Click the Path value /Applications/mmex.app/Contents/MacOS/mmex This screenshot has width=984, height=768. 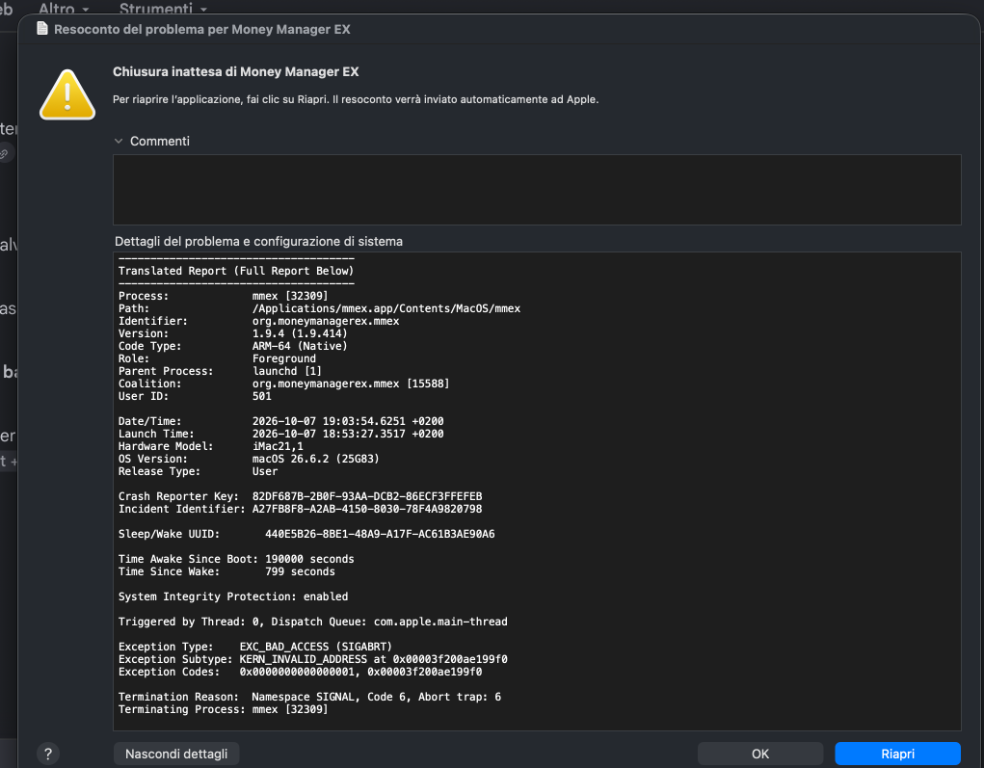coord(387,309)
